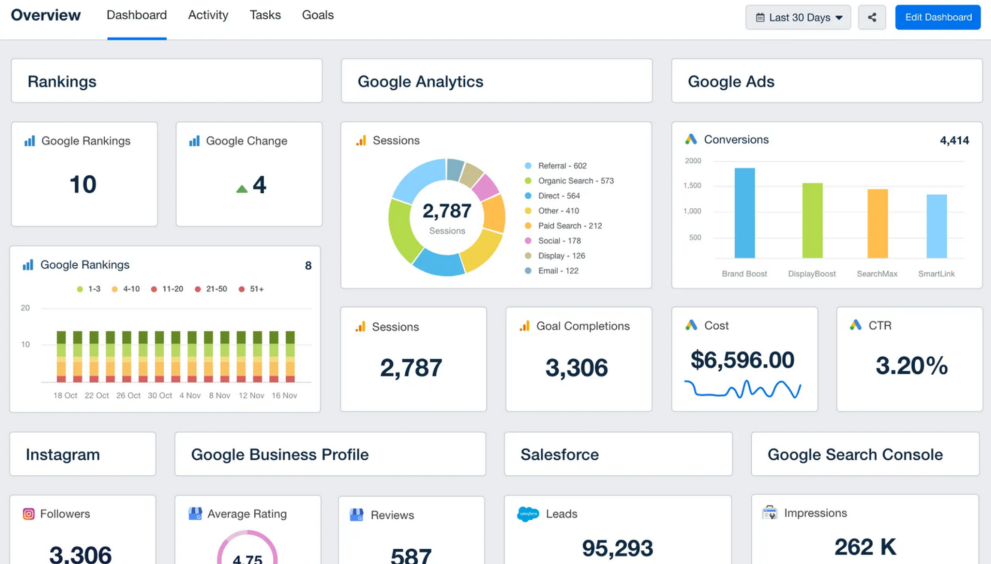Toggle the 51+ rankings legend series
Viewport: 991px width, 564px height.
click(x=249, y=289)
